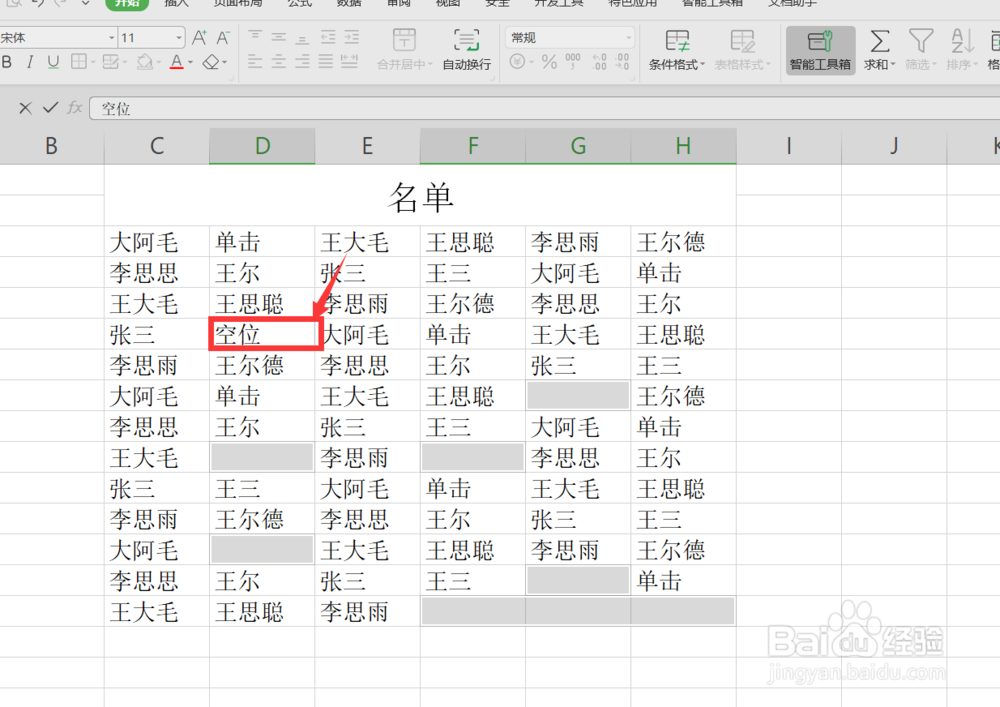The height and width of the screenshot is (707, 1000).
Task: Toggle underline formatting
Action: click(53, 62)
